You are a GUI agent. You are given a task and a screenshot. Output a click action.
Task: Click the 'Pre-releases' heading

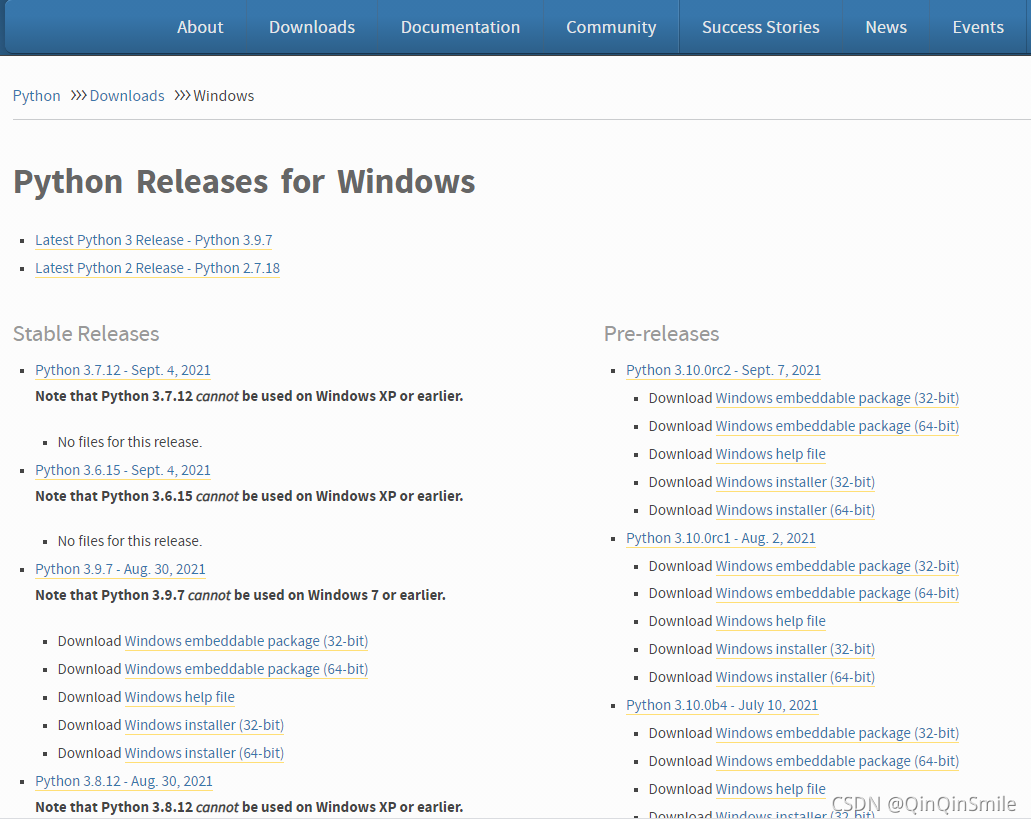661,334
